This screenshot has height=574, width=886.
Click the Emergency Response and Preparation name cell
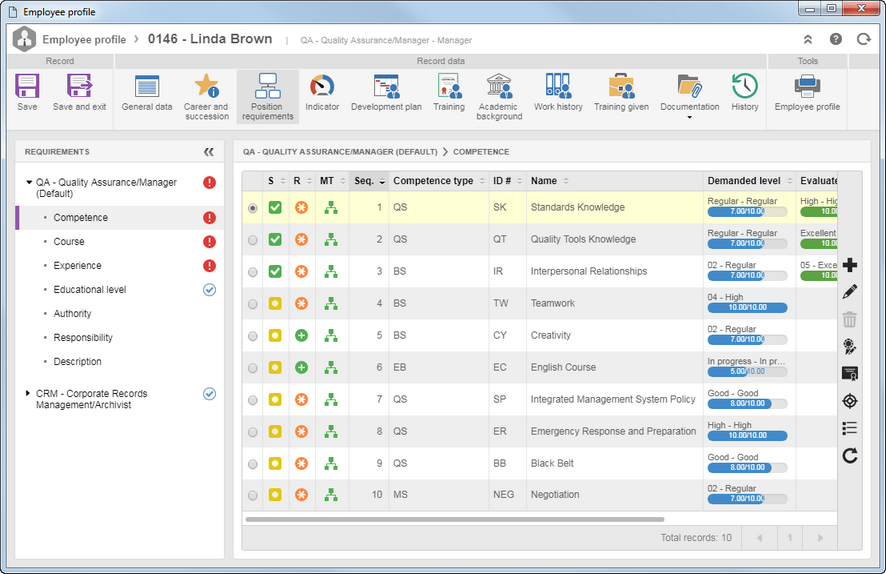(x=614, y=432)
